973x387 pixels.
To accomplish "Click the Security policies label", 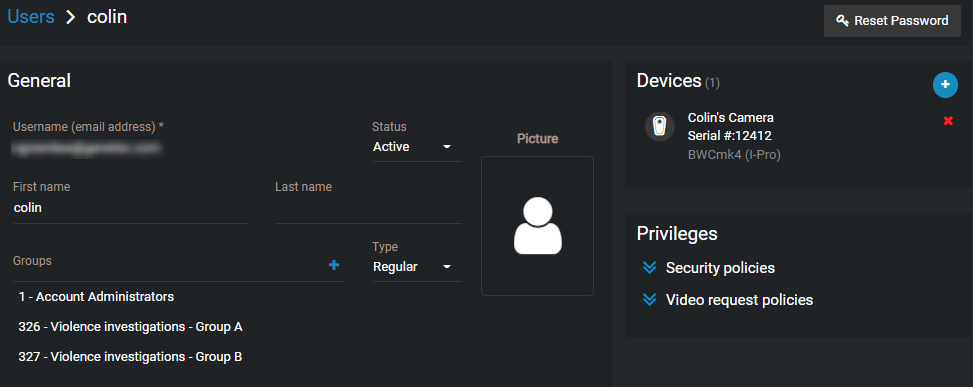I will (720, 268).
